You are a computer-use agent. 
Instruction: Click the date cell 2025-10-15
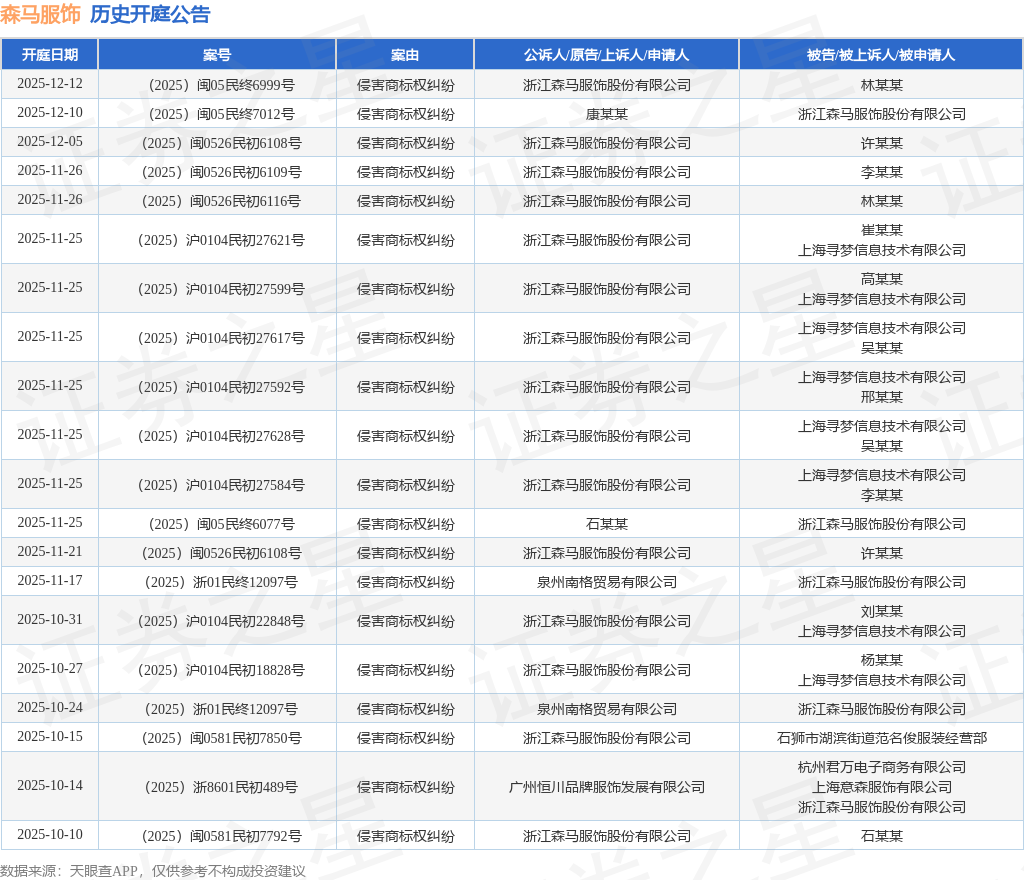50,736
